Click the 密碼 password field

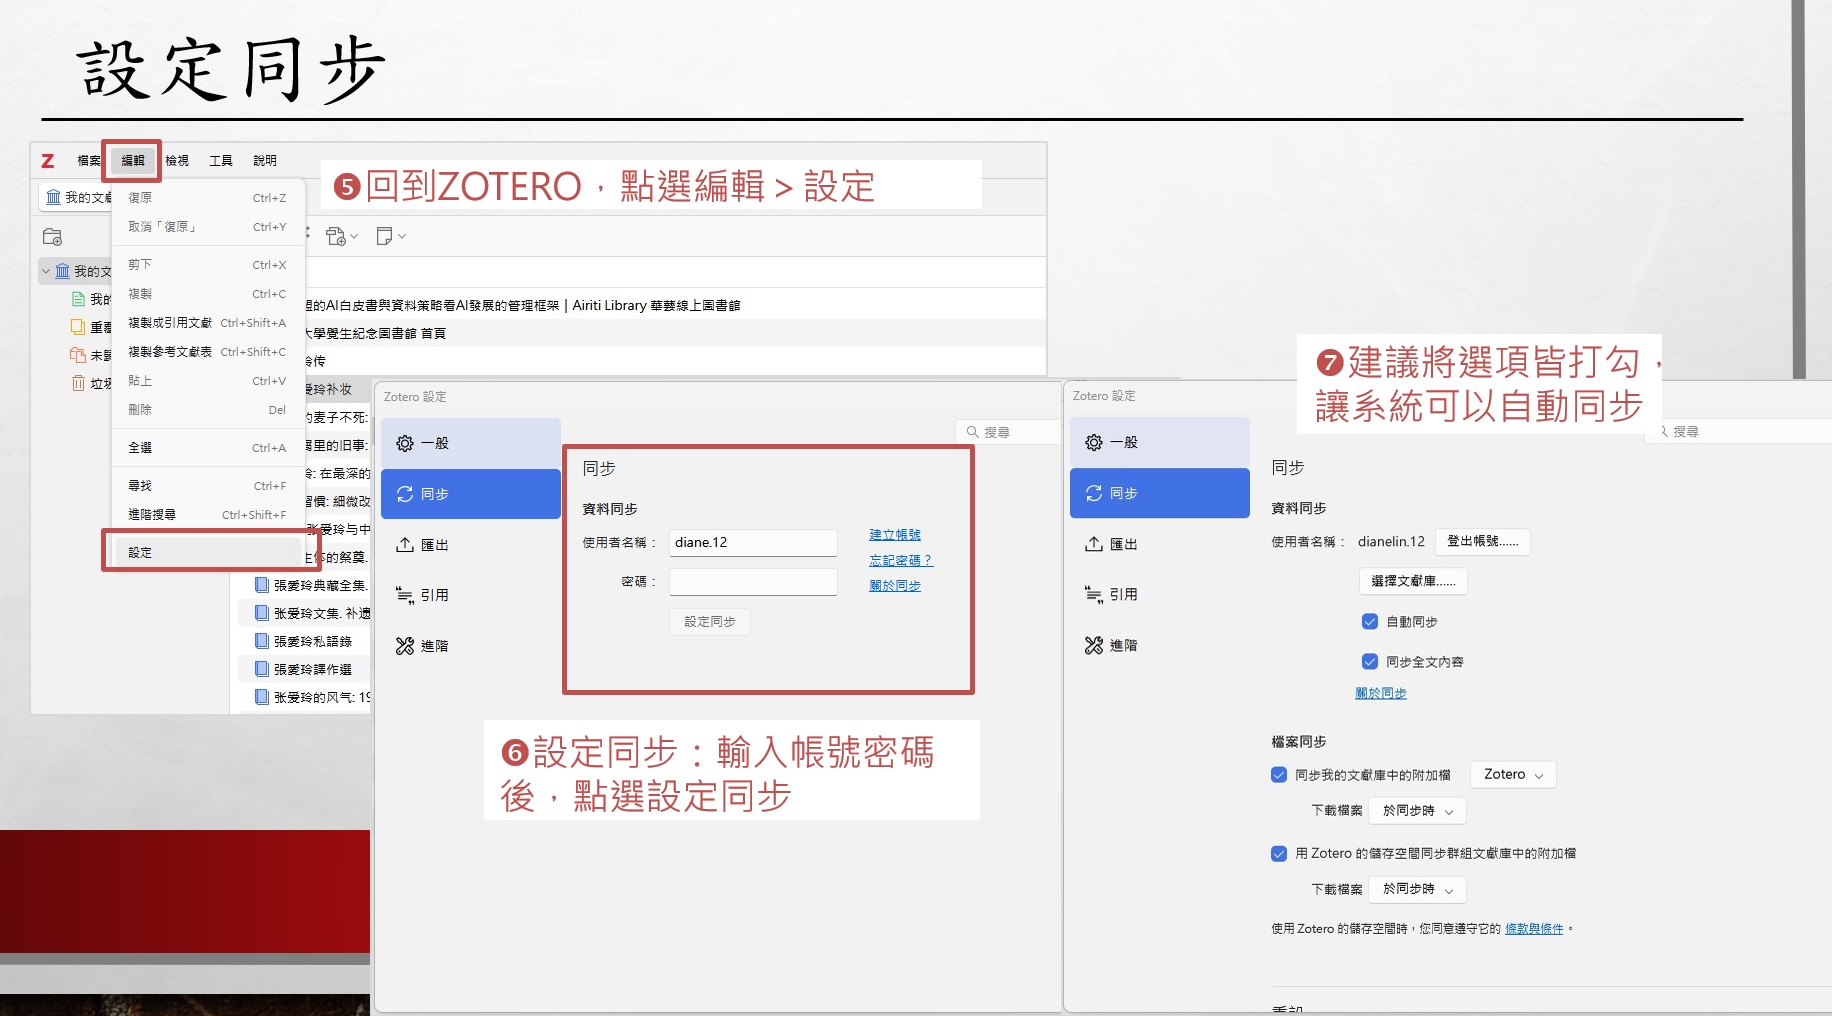[753, 582]
